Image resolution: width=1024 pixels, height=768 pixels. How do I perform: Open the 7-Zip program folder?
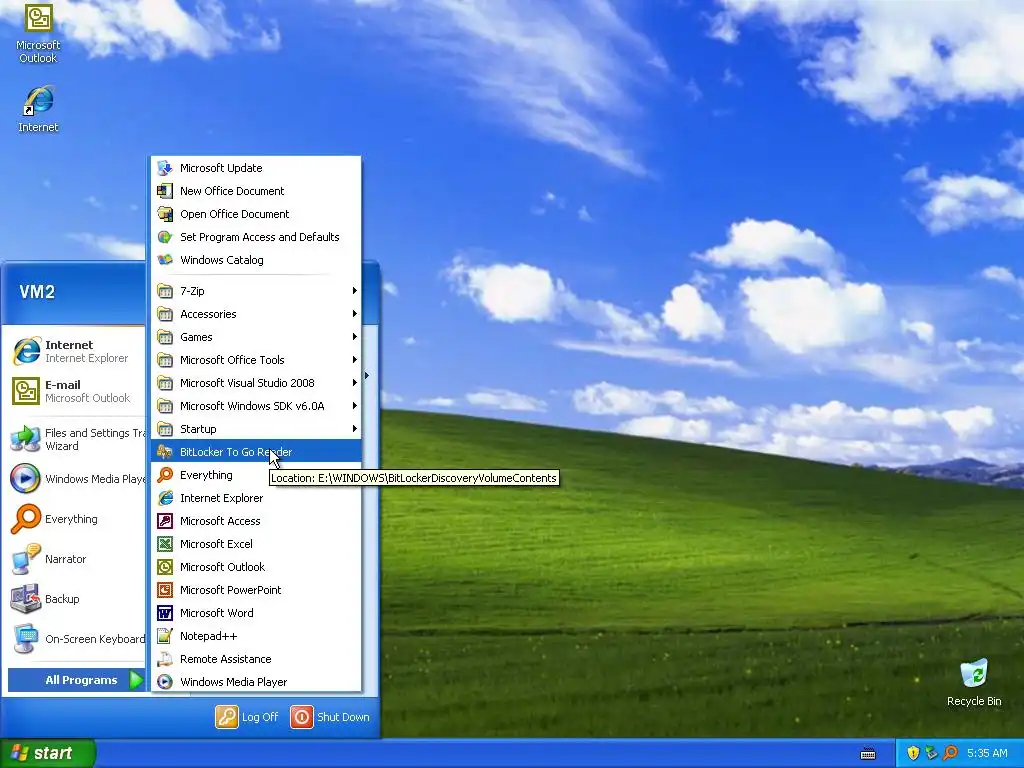click(x=256, y=291)
